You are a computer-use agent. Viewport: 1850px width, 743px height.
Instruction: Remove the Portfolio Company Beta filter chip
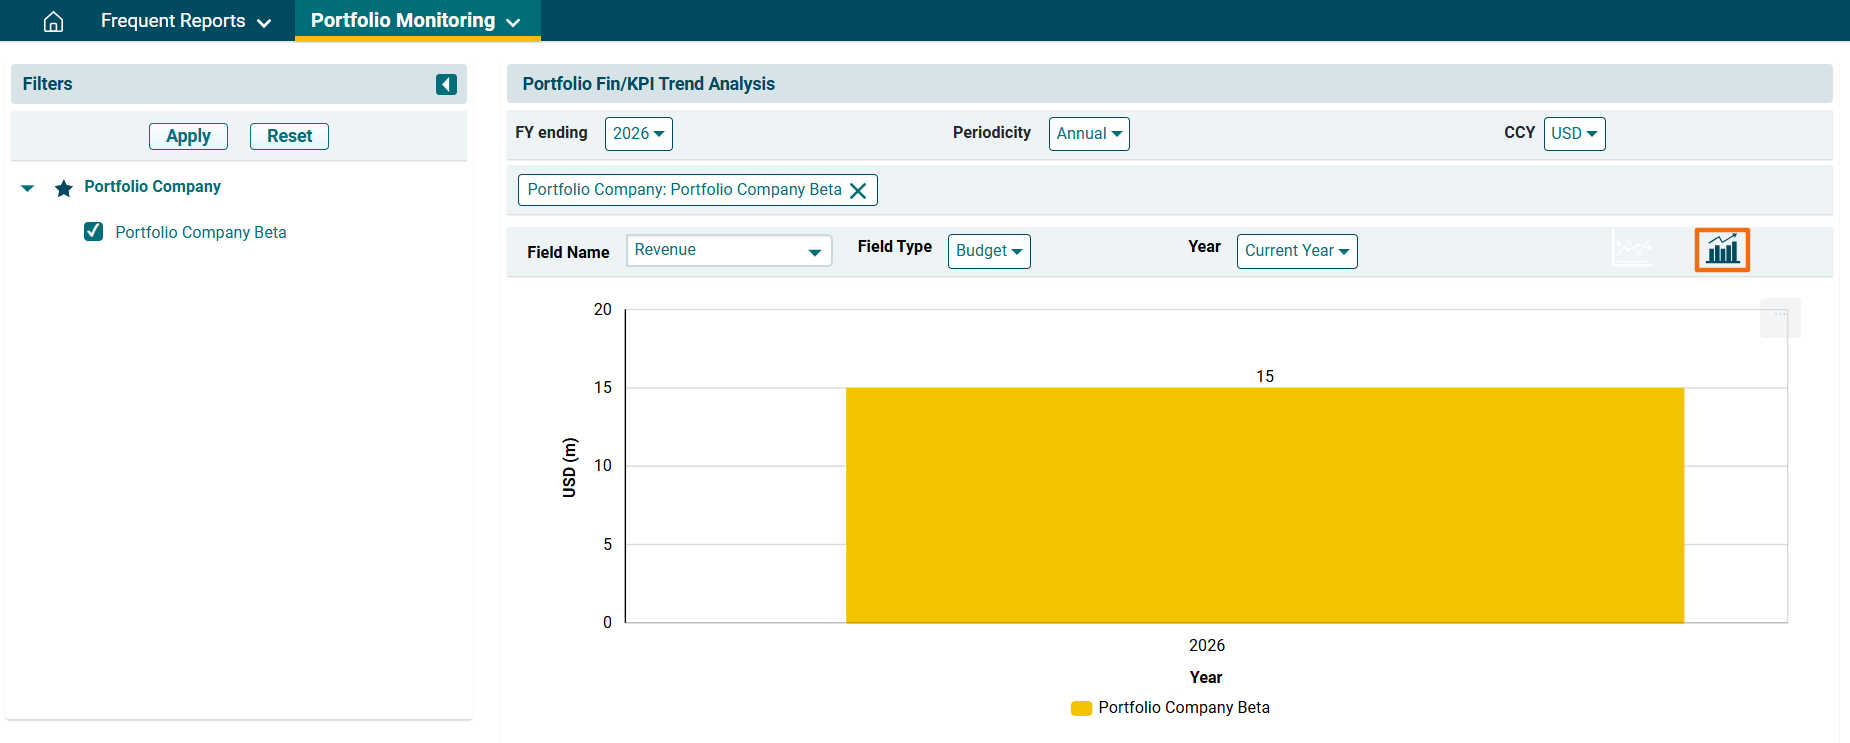pos(858,191)
